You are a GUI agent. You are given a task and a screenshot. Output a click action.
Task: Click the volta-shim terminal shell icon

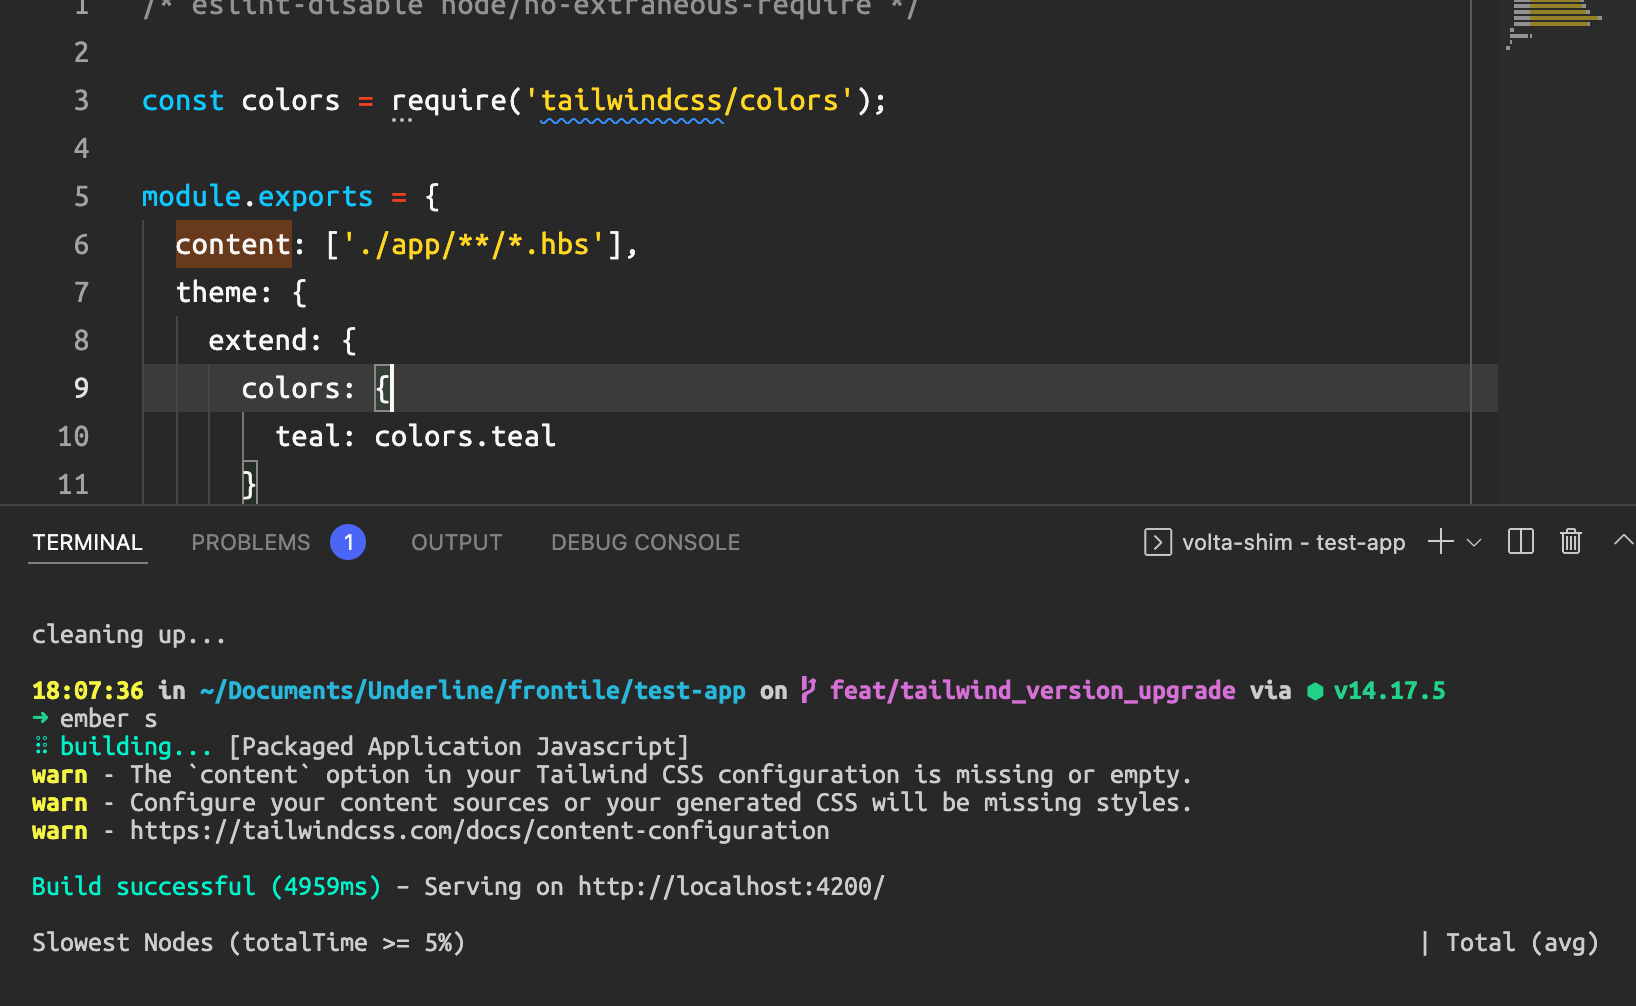pos(1158,542)
